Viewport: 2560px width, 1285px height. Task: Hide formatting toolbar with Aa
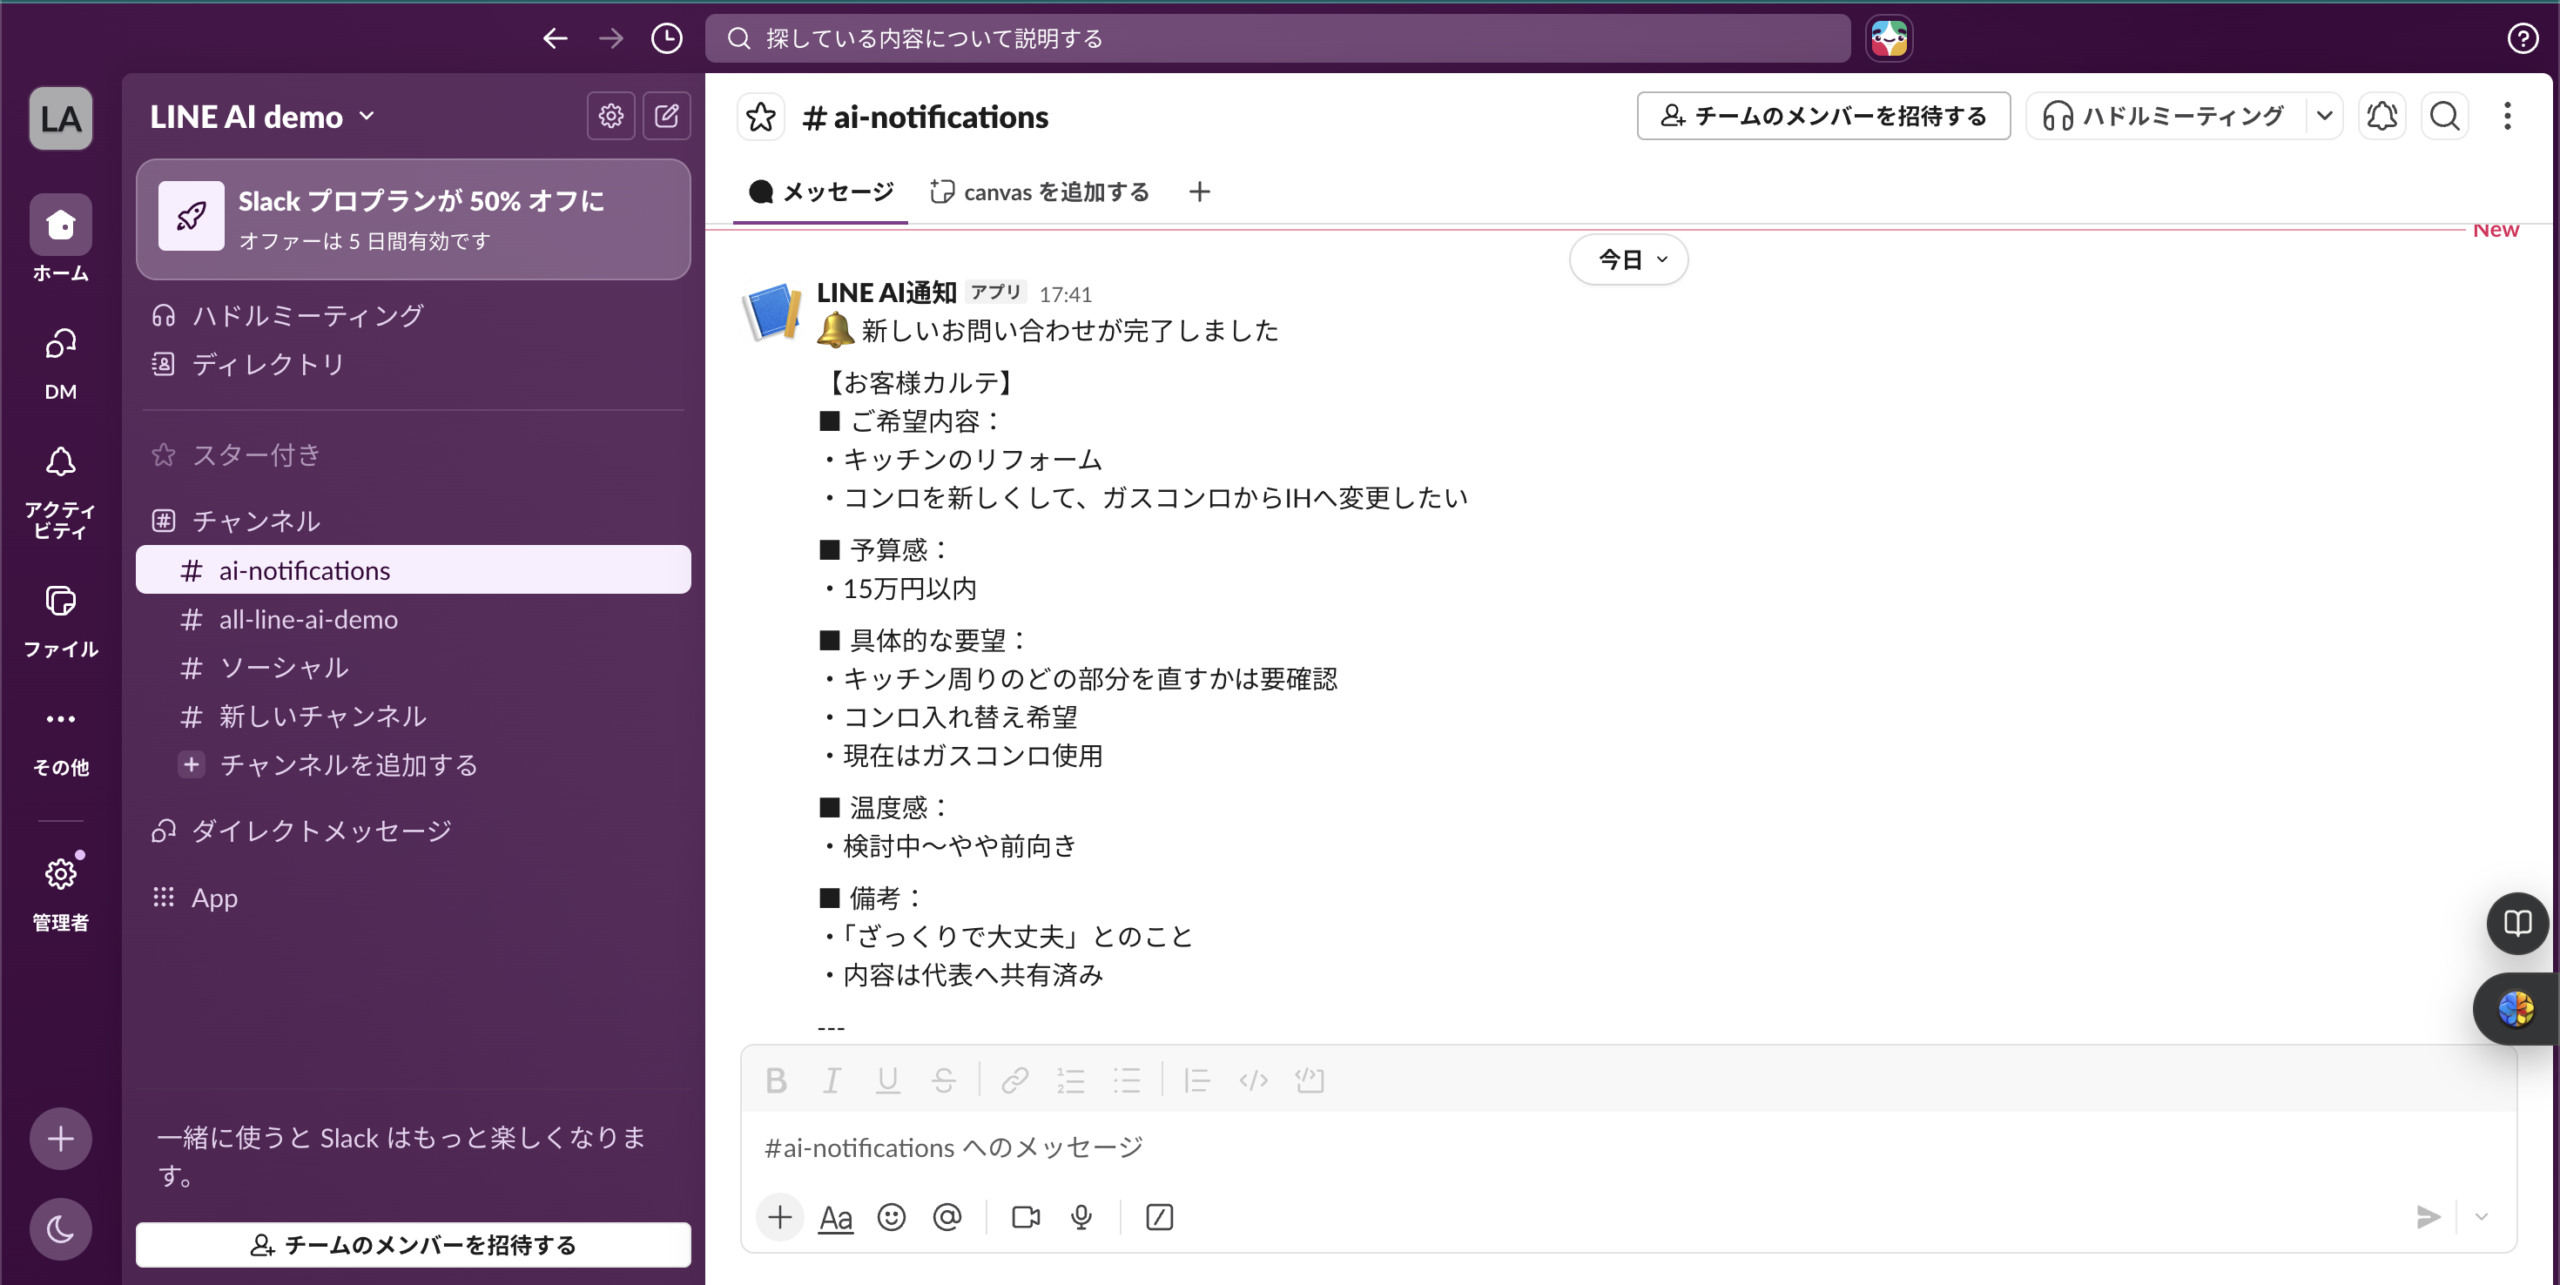pyautogui.click(x=836, y=1218)
